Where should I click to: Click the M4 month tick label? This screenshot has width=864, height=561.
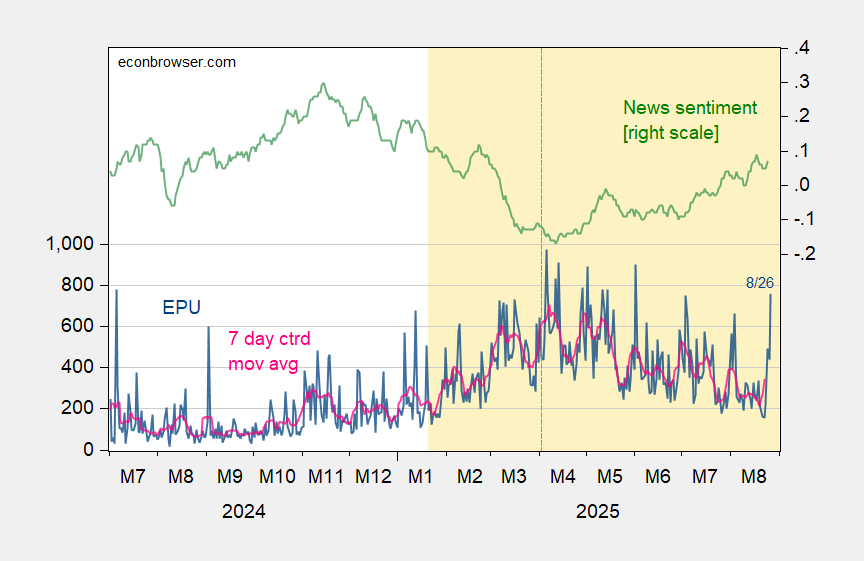pyautogui.click(x=561, y=477)
